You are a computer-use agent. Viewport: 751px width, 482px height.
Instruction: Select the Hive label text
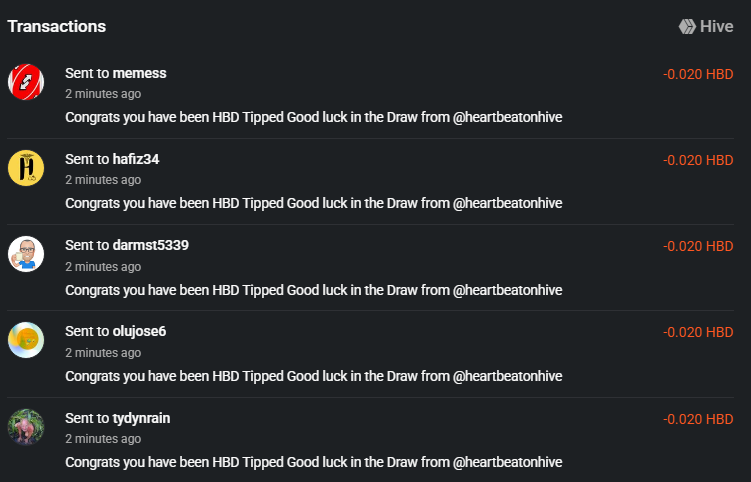click(x=717, y=26)
